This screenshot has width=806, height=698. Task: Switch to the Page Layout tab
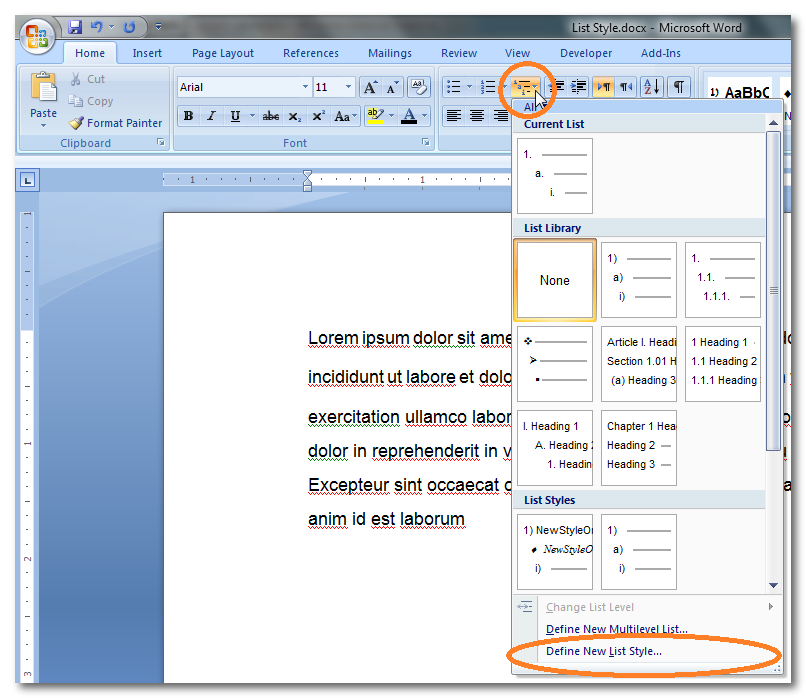pyautogui.click(x=223, y=53)
